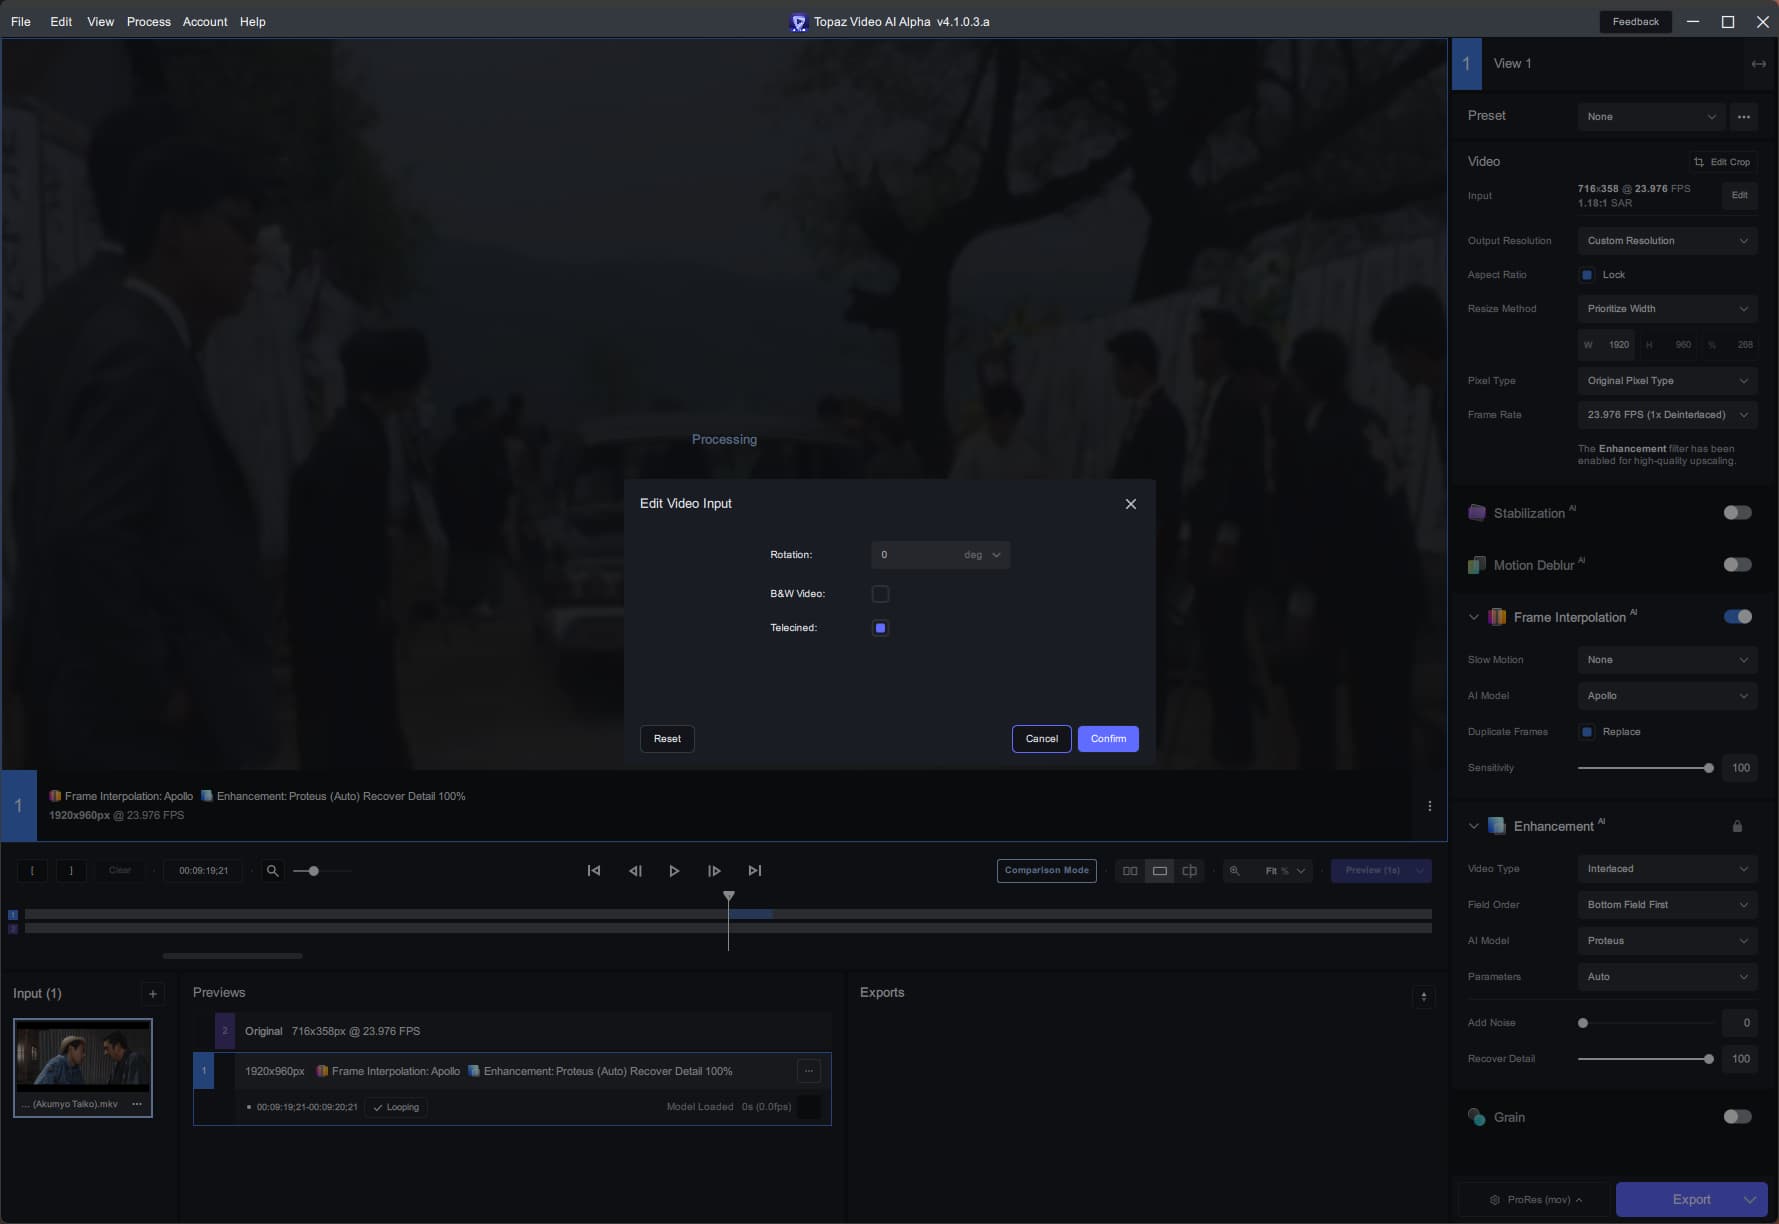
Task: Open the Account menu
Action: (204, 21)
